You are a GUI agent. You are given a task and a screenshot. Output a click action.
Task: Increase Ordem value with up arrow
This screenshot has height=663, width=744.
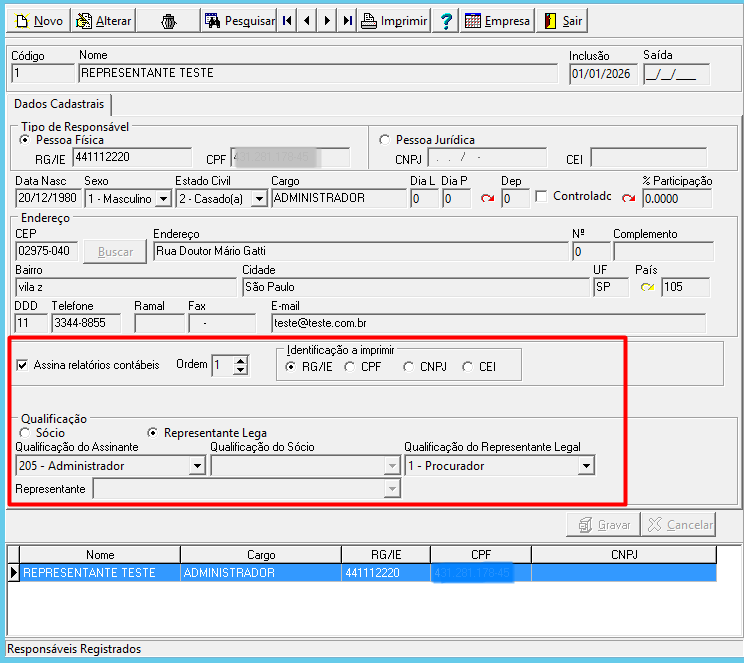[241, 361]
